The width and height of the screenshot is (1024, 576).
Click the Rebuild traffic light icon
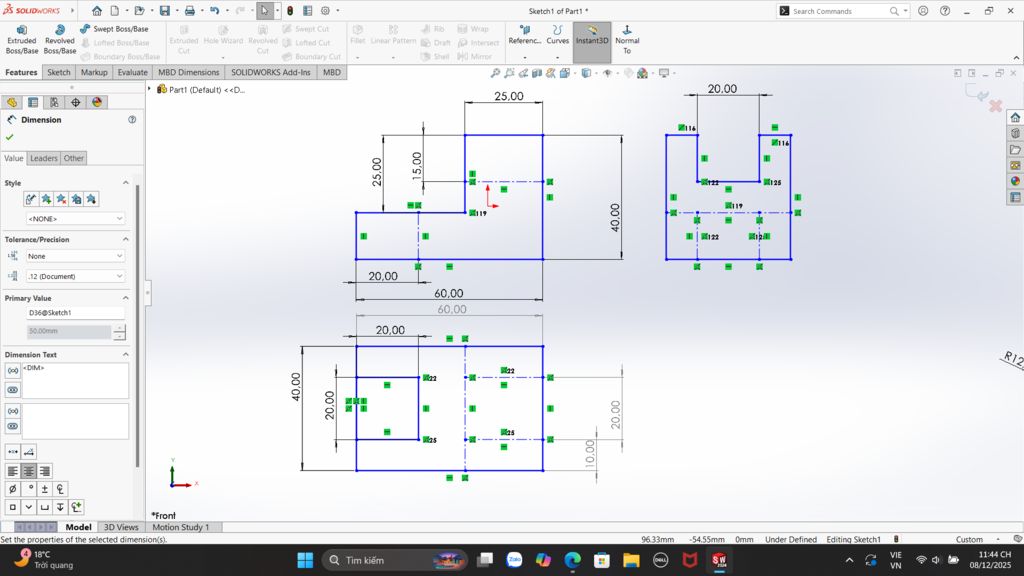pyautogui.click(x=290, y=10)
